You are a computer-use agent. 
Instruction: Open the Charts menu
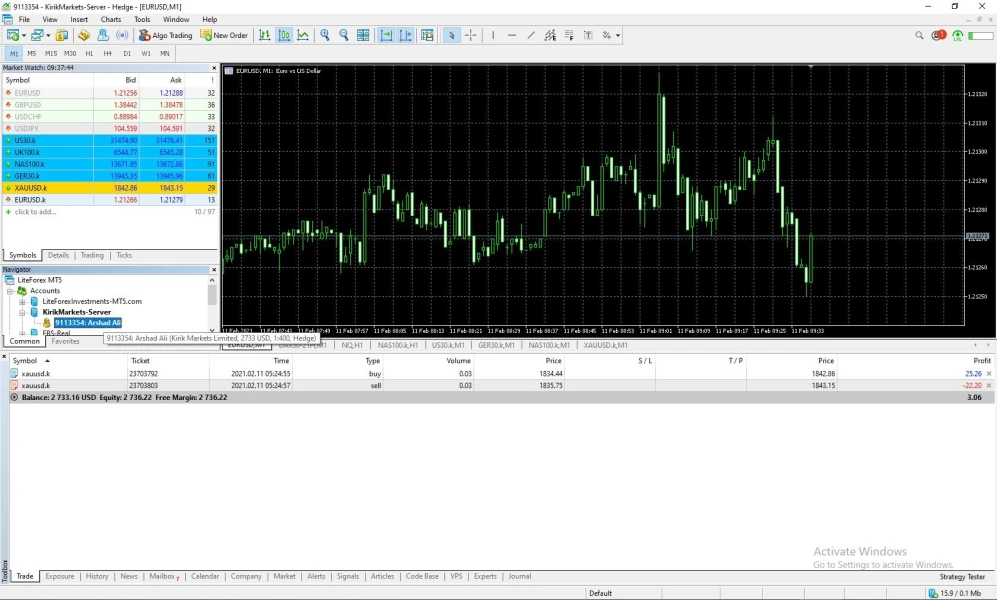click(111, 19)
